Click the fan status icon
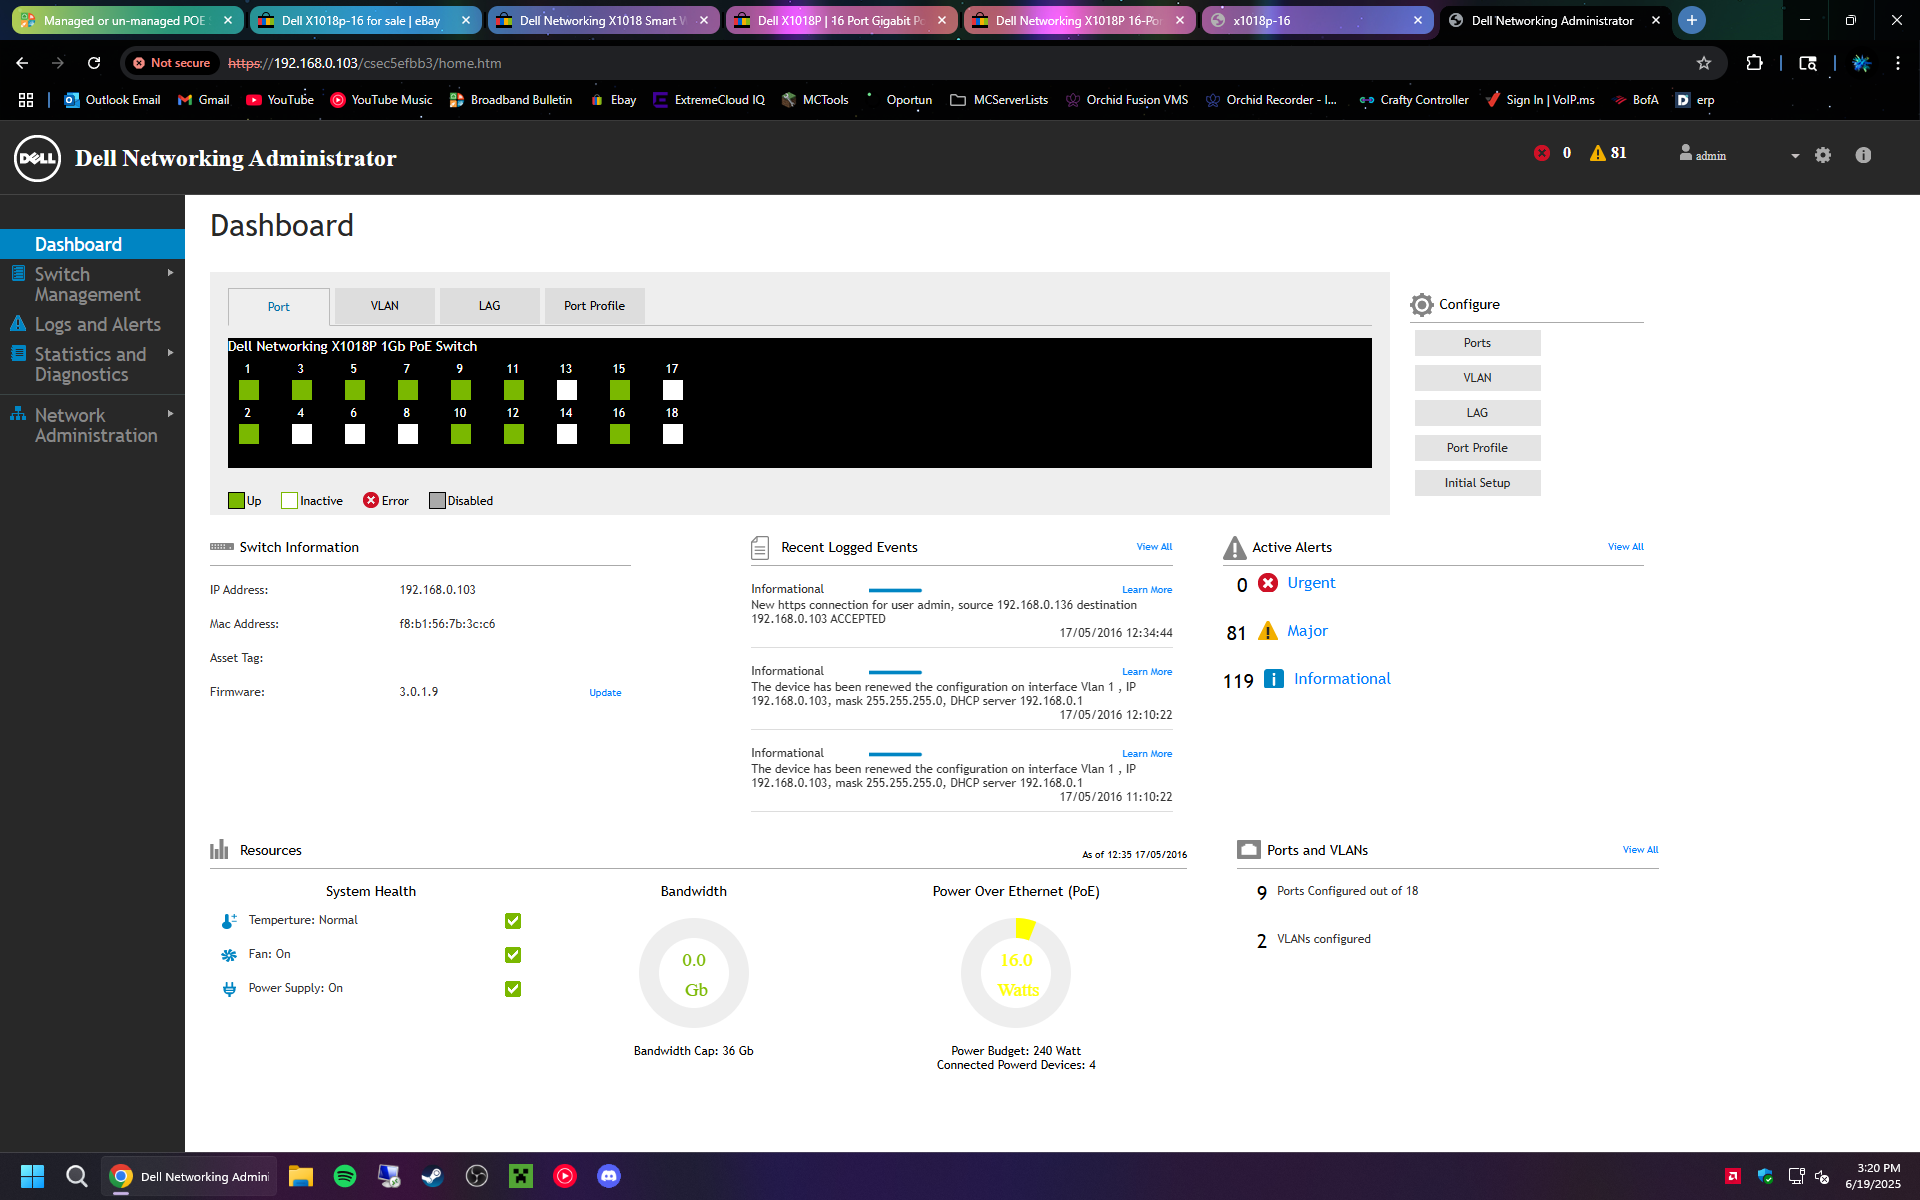The image size is (1920, 1200). (x=229, y=955)
